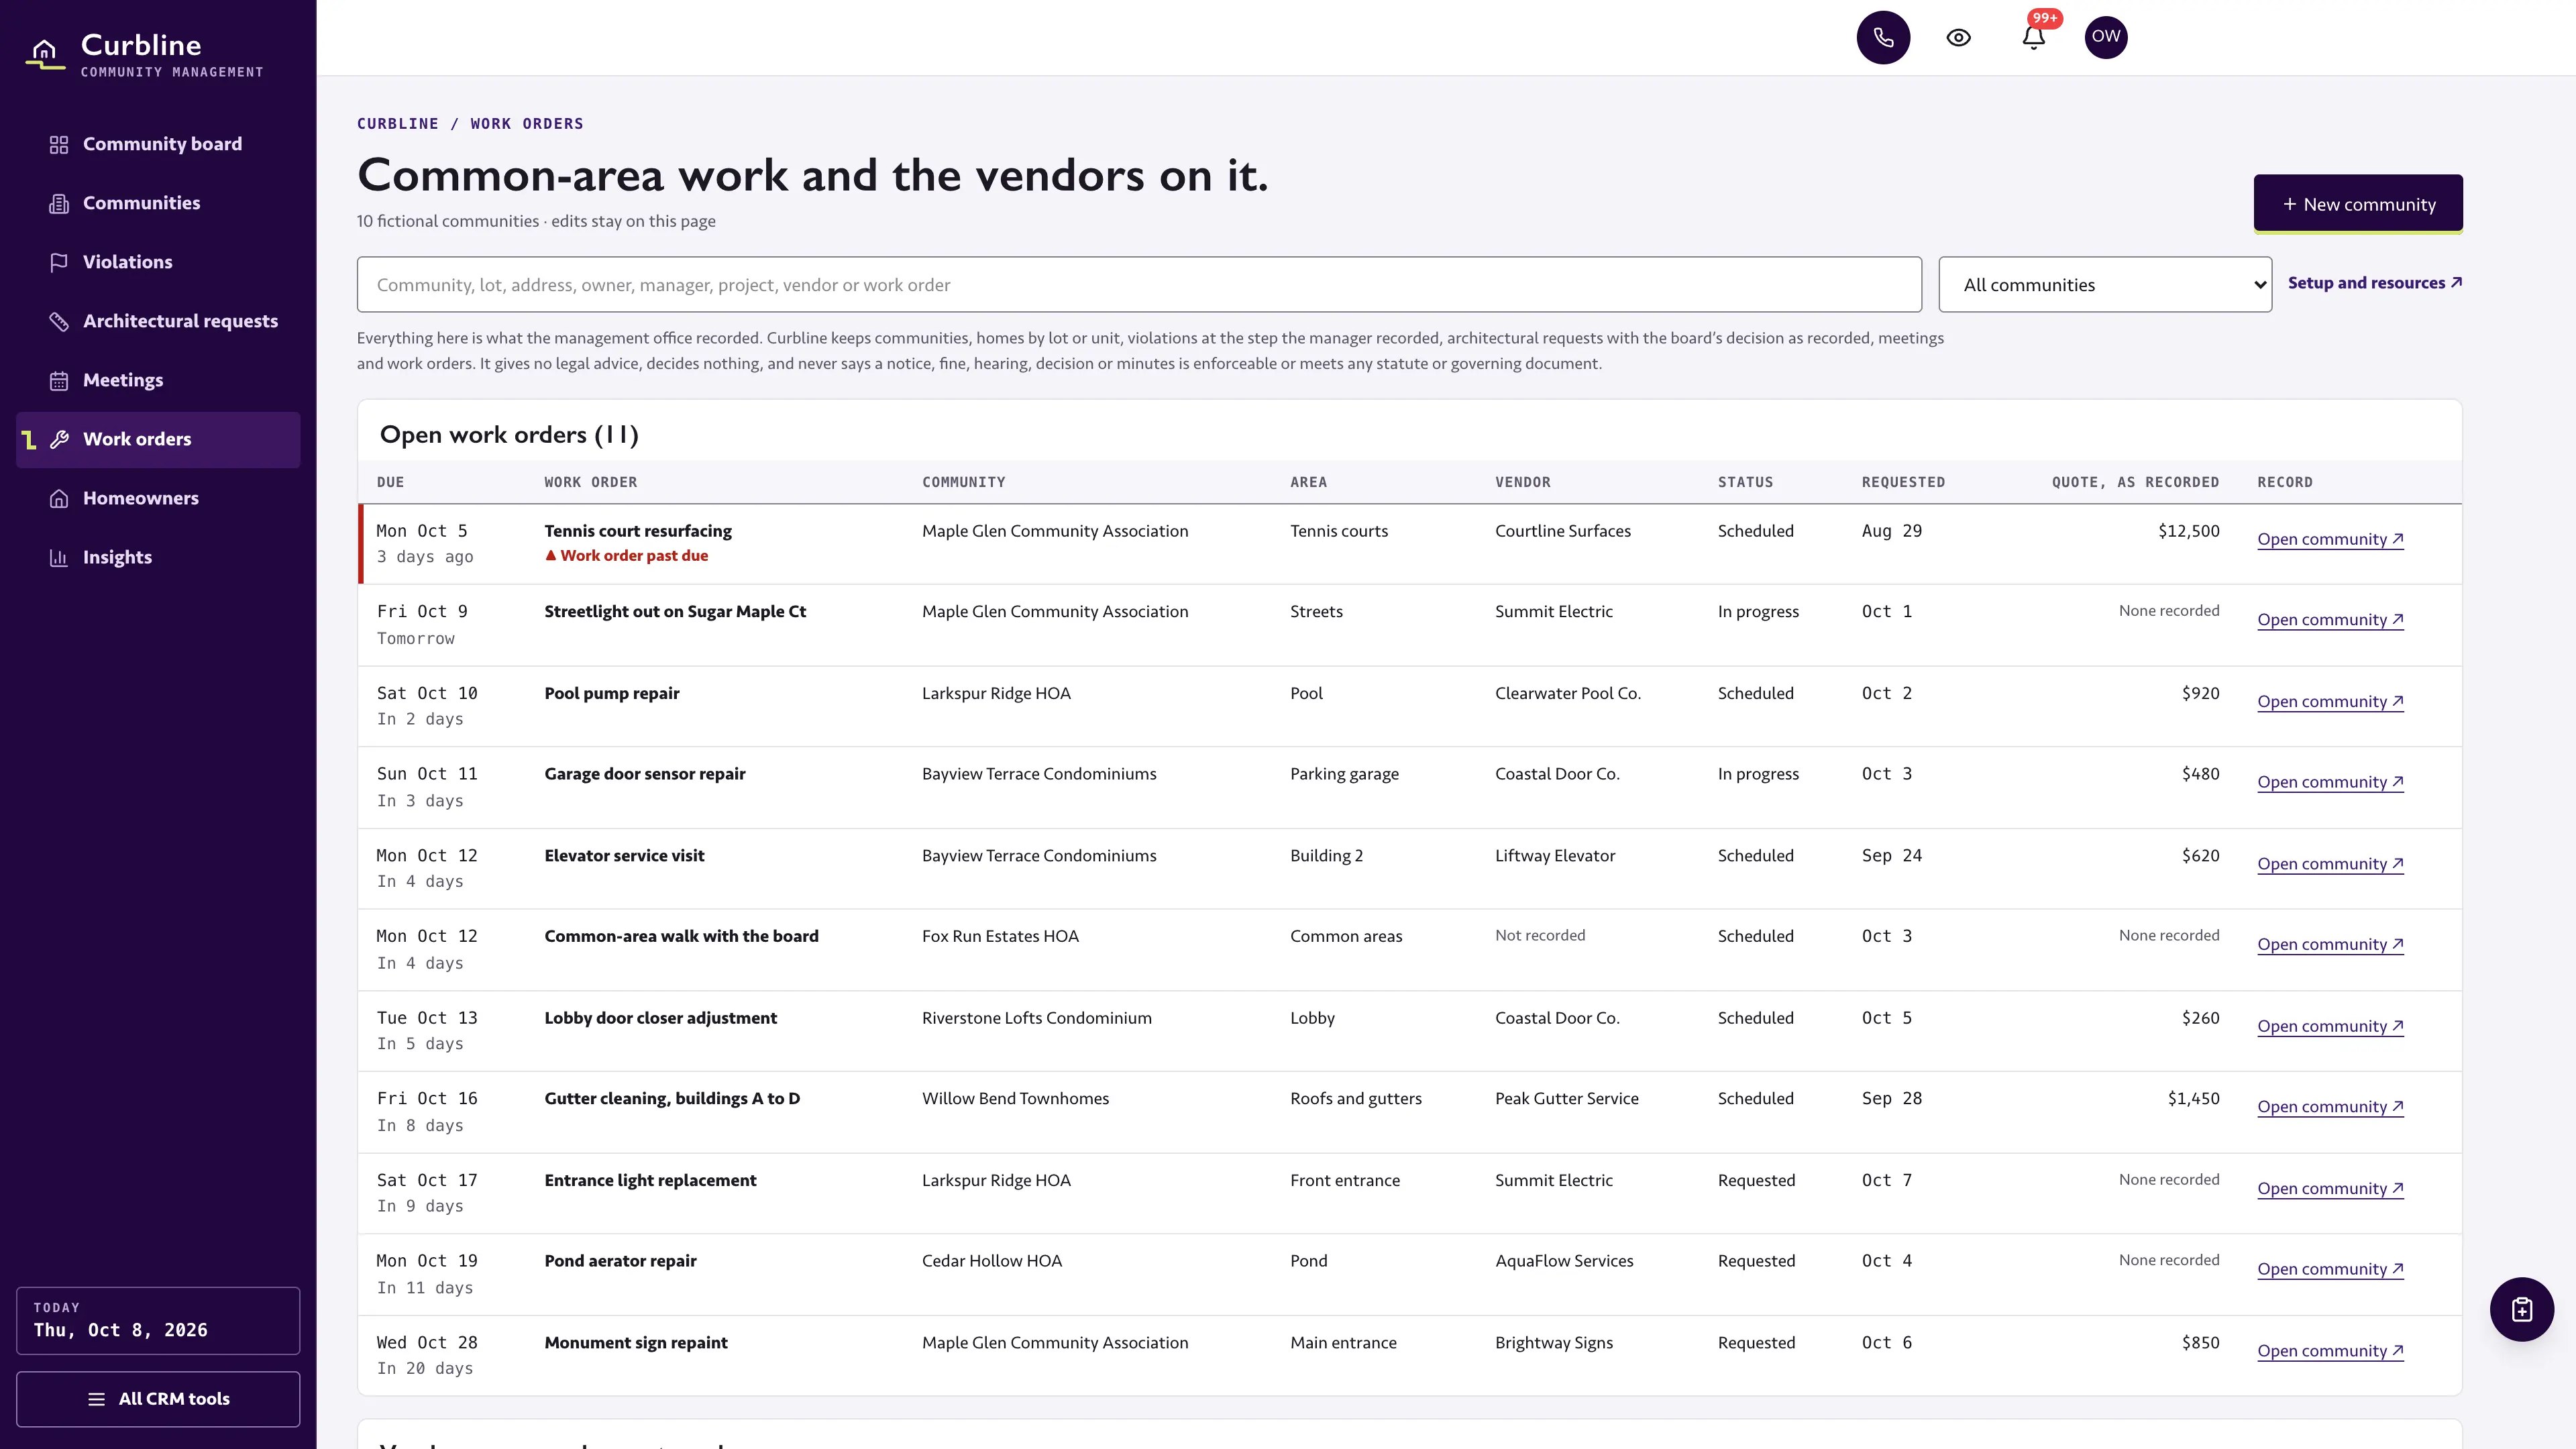Viewport: 2576px width, 1449px height.
Task: Click the QUOTE, AS RECORDED column header
Action: [2135, 482]
